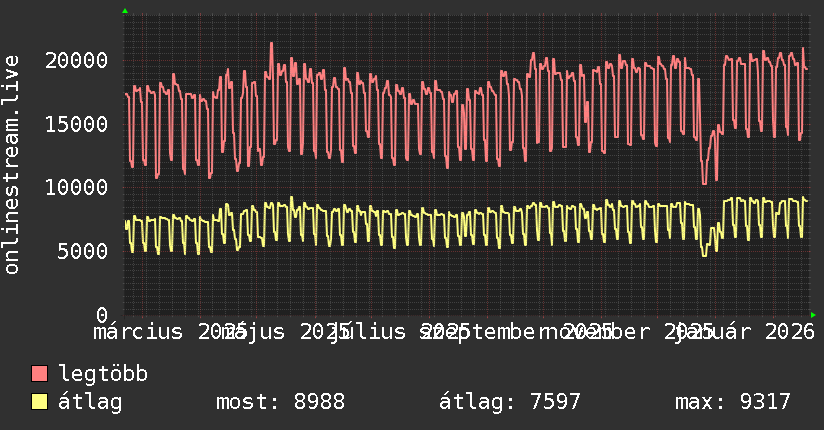
Task: Click the onlinestream.live vertical axis title
Action: tap(12, 165)
